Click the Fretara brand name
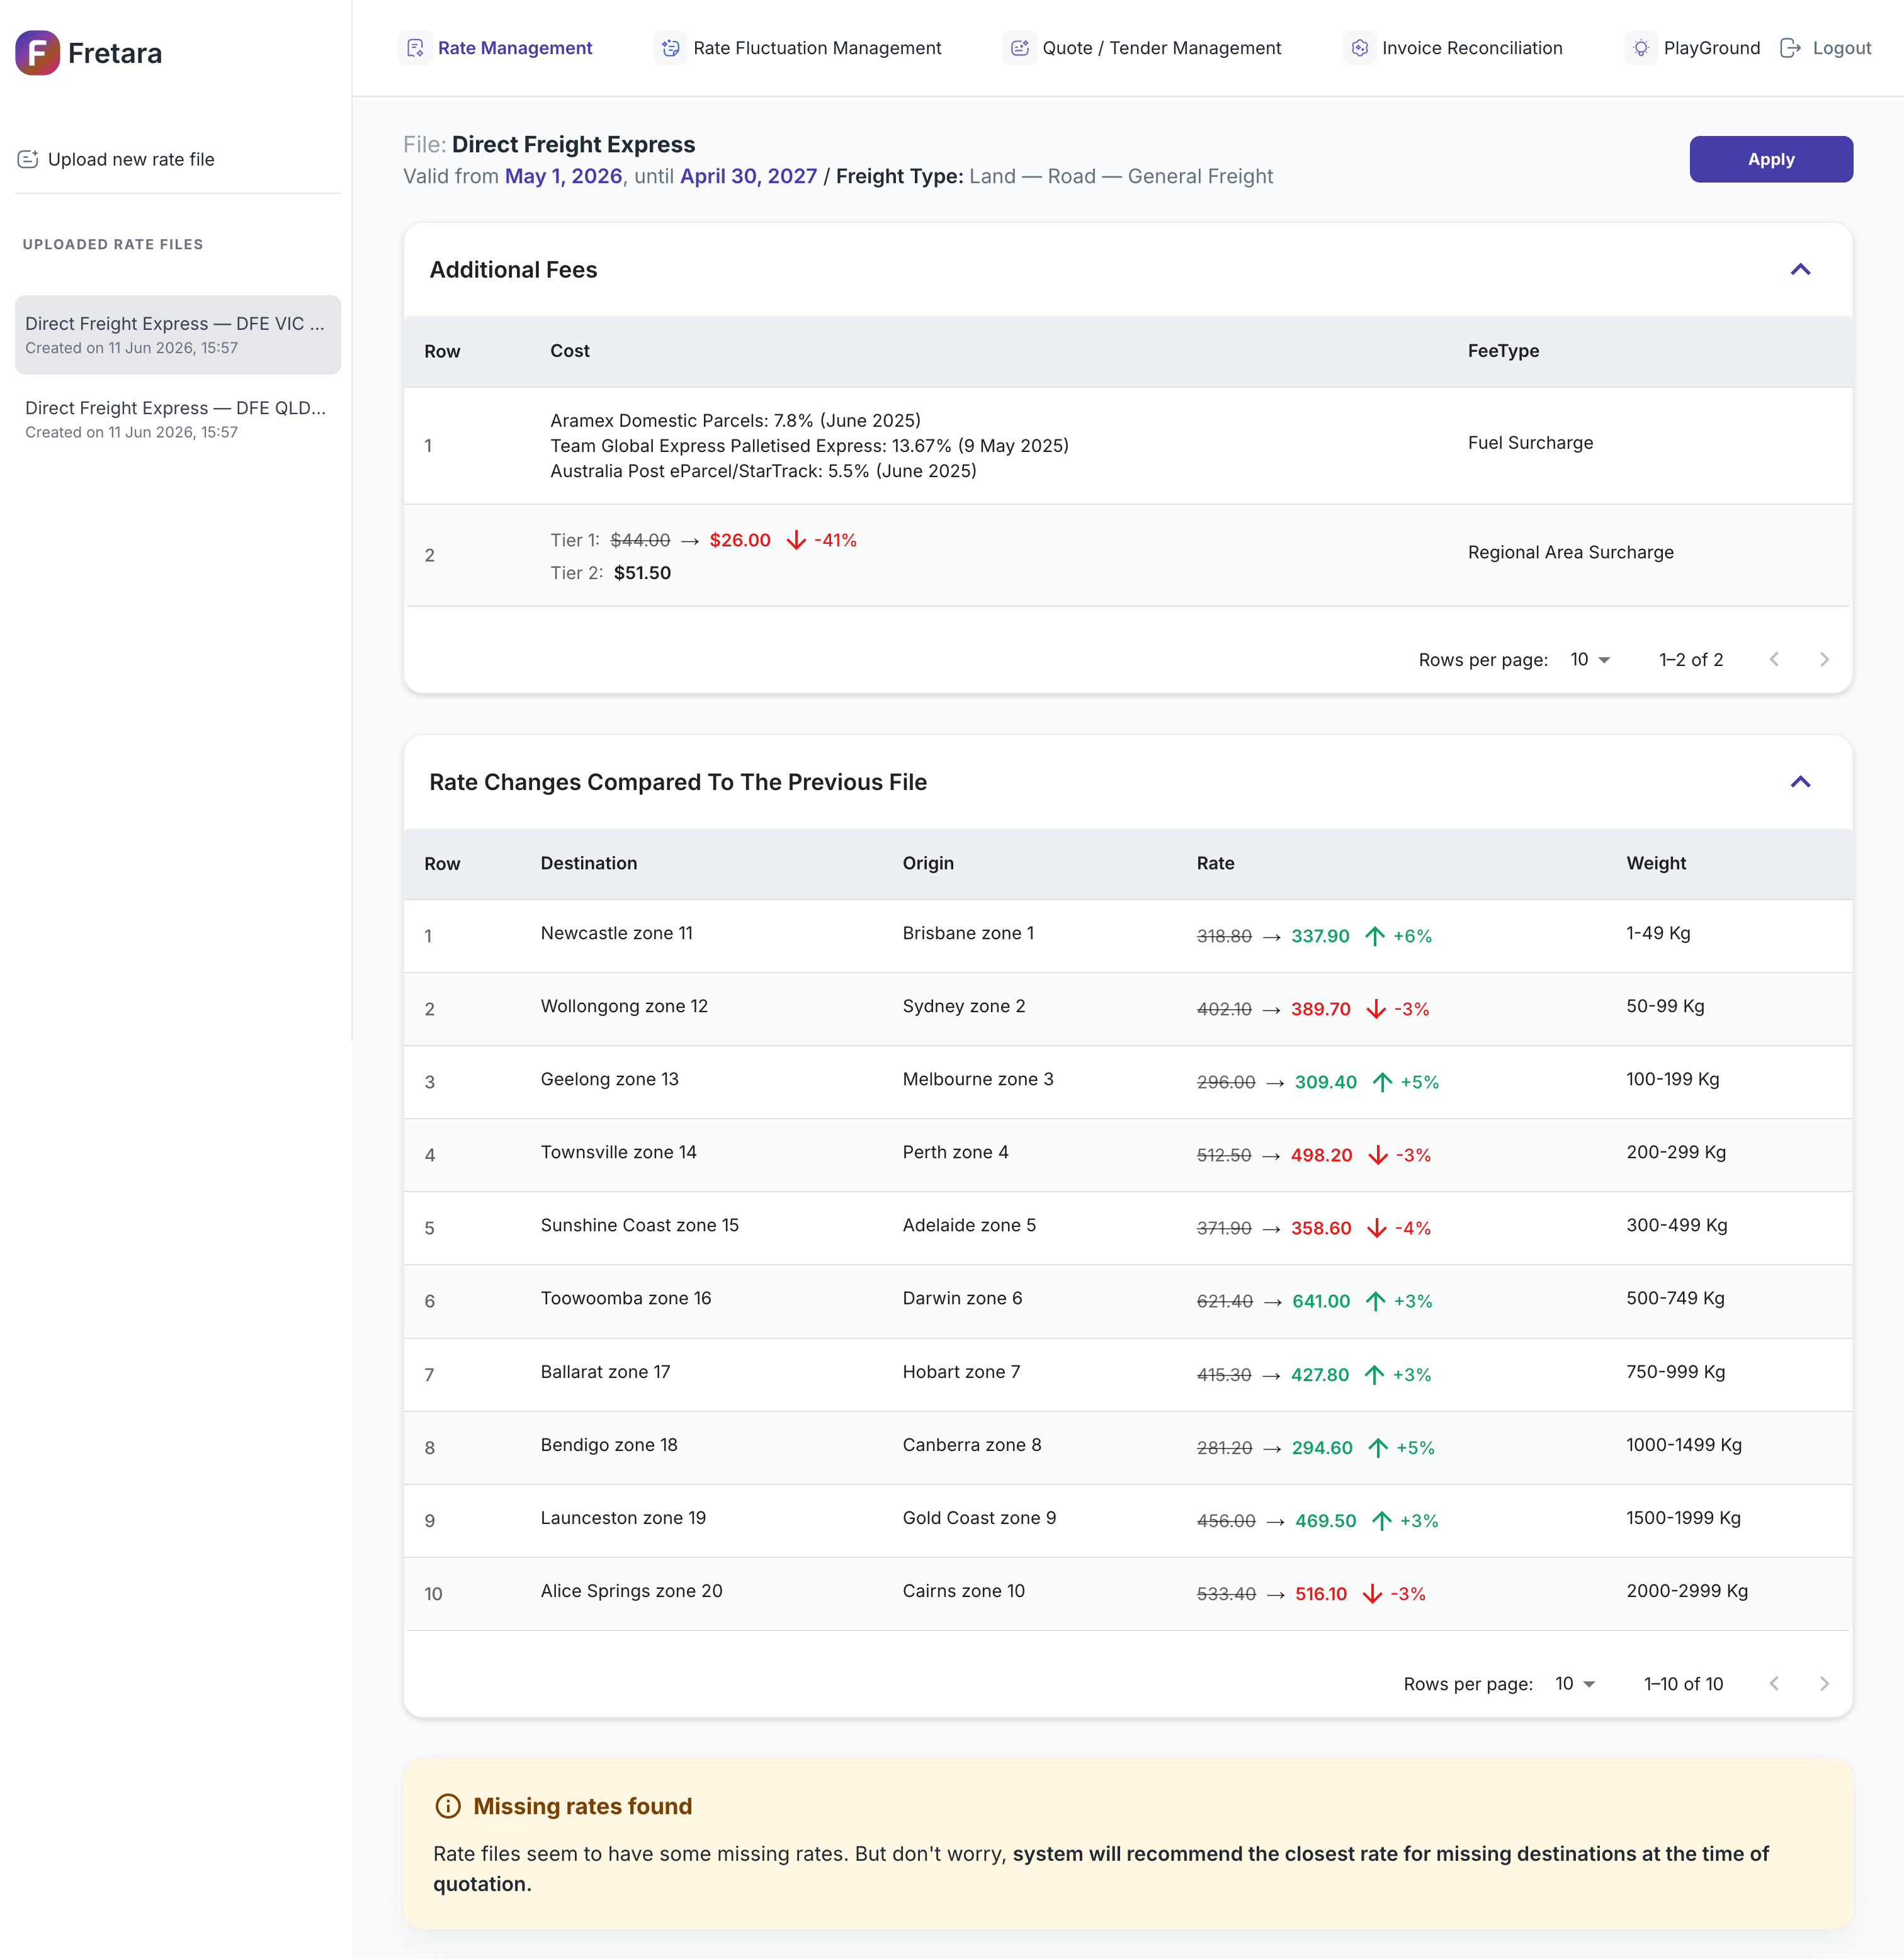 click(115, 53)
